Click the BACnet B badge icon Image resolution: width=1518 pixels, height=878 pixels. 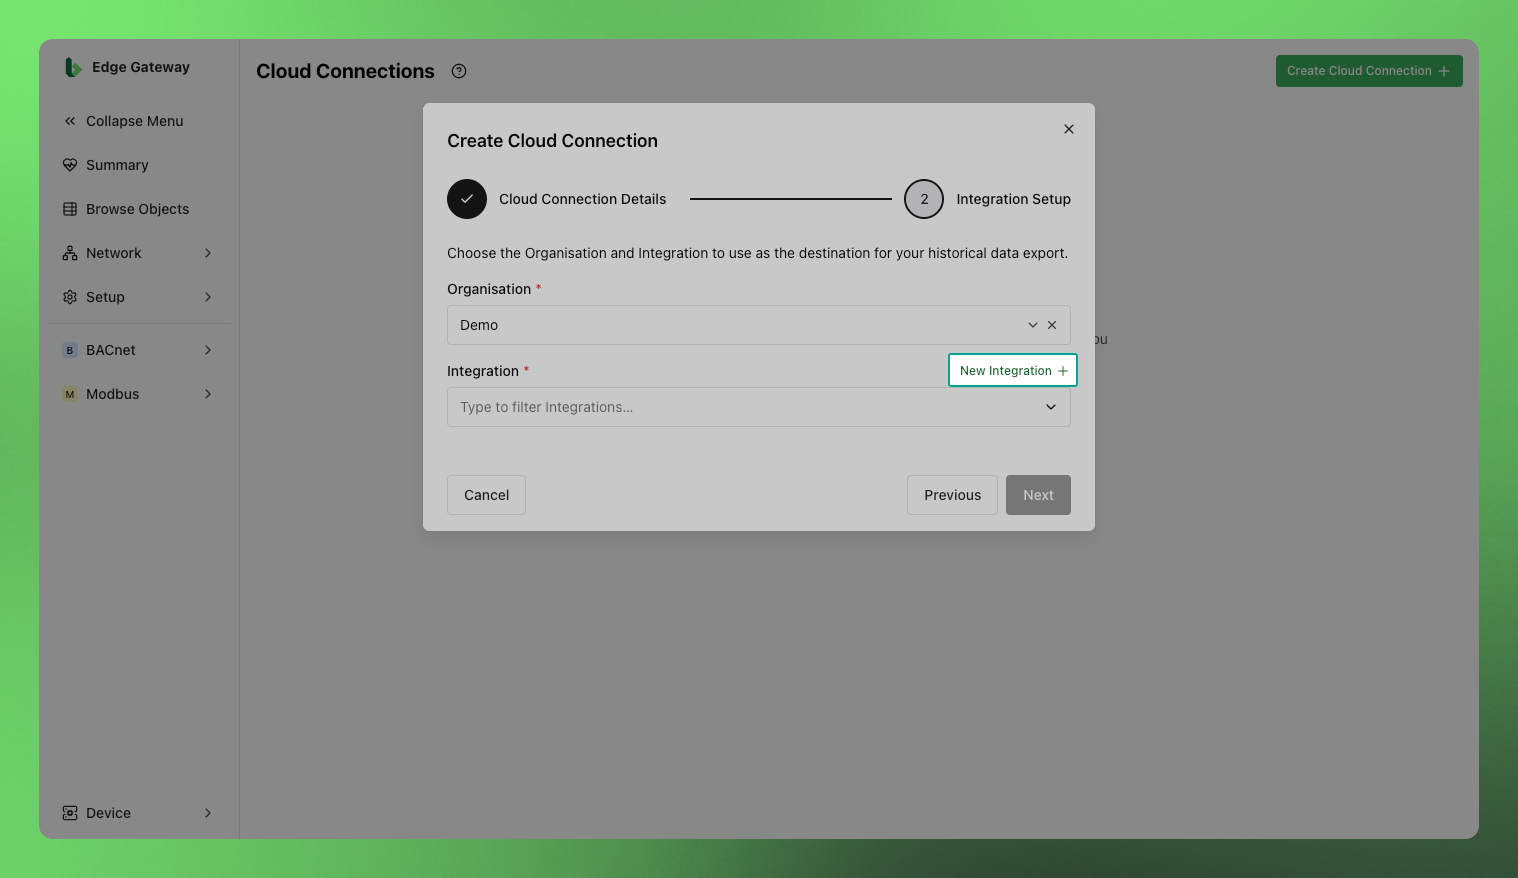(x=70, y=350)
